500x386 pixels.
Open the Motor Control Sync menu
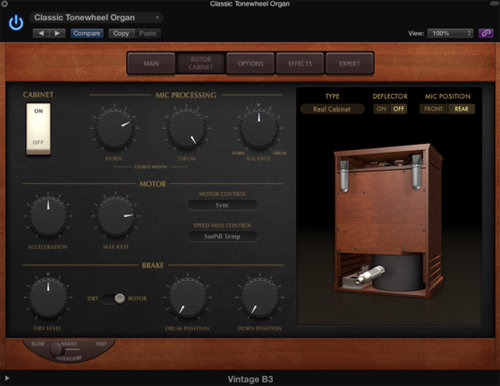pyautogui.click(x=222, y=205)
